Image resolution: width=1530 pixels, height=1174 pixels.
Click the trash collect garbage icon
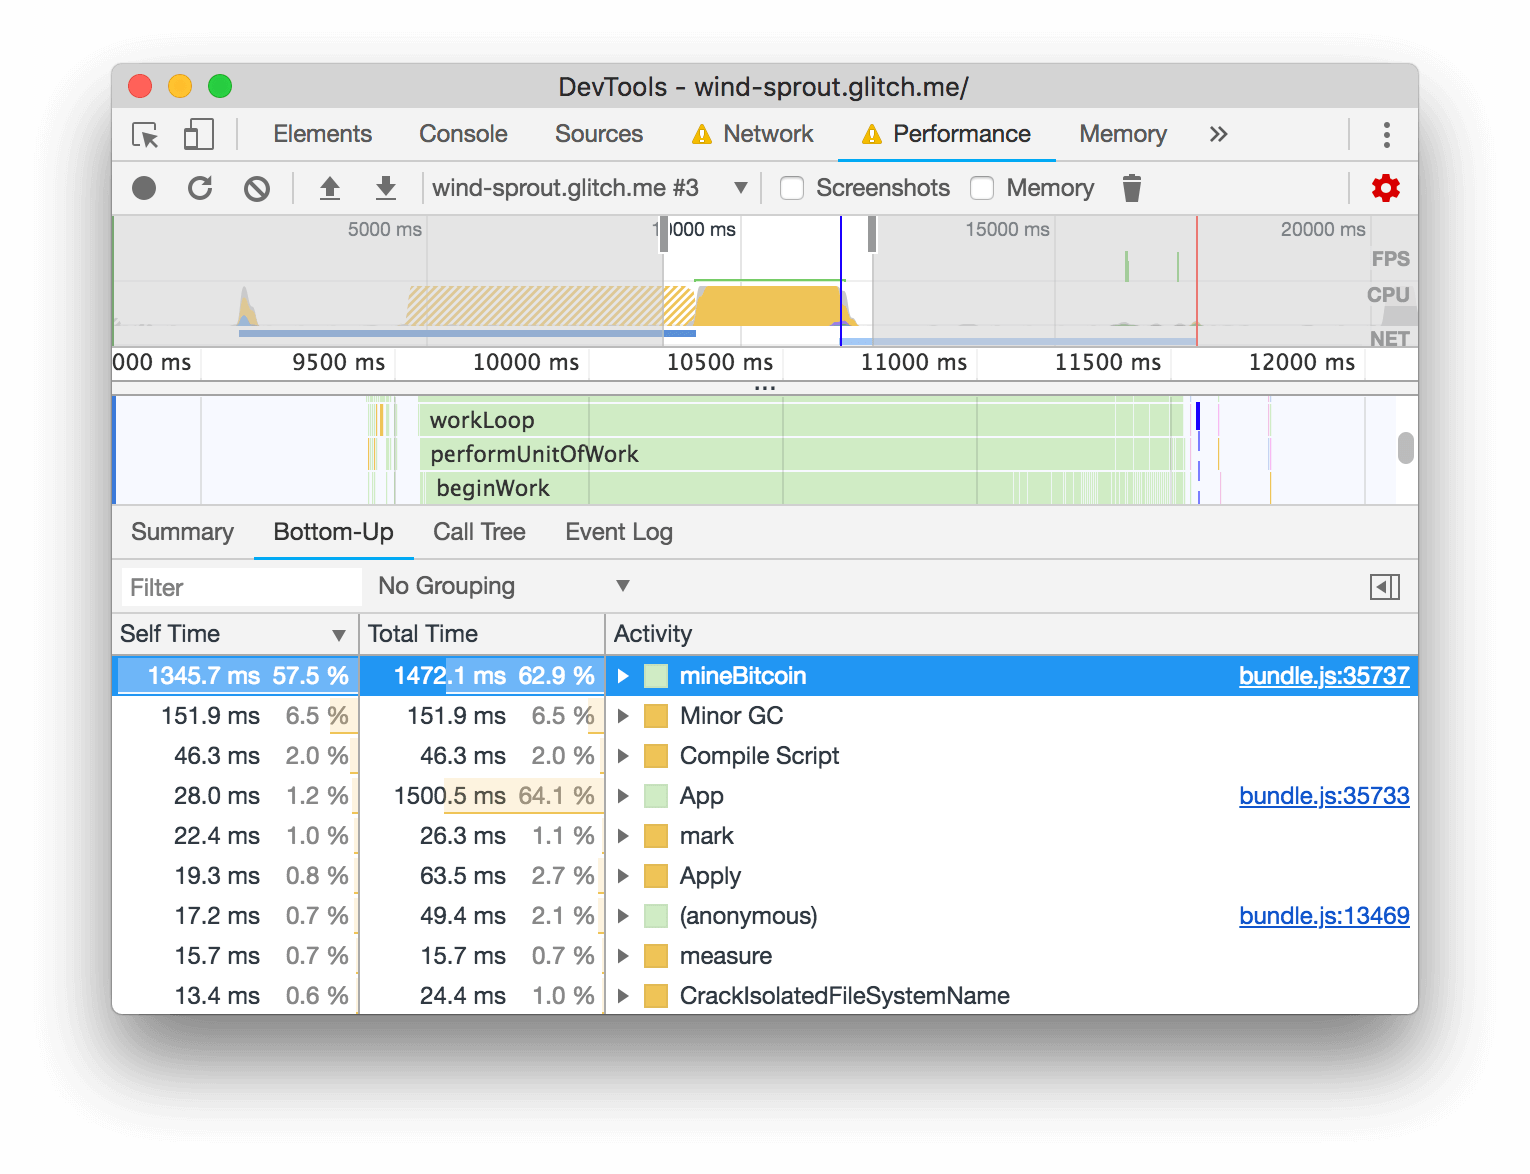[1131, 188]
